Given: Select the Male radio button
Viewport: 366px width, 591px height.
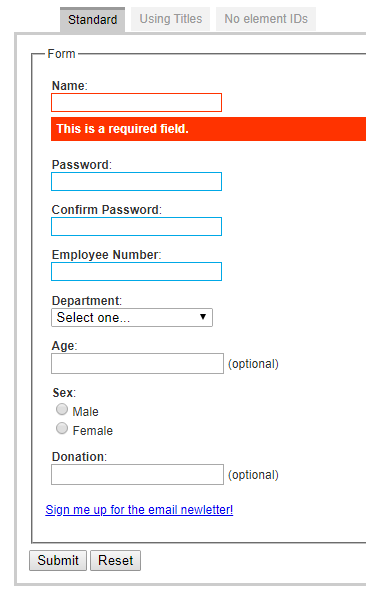Looking at the screenshot, I should 62,409.
